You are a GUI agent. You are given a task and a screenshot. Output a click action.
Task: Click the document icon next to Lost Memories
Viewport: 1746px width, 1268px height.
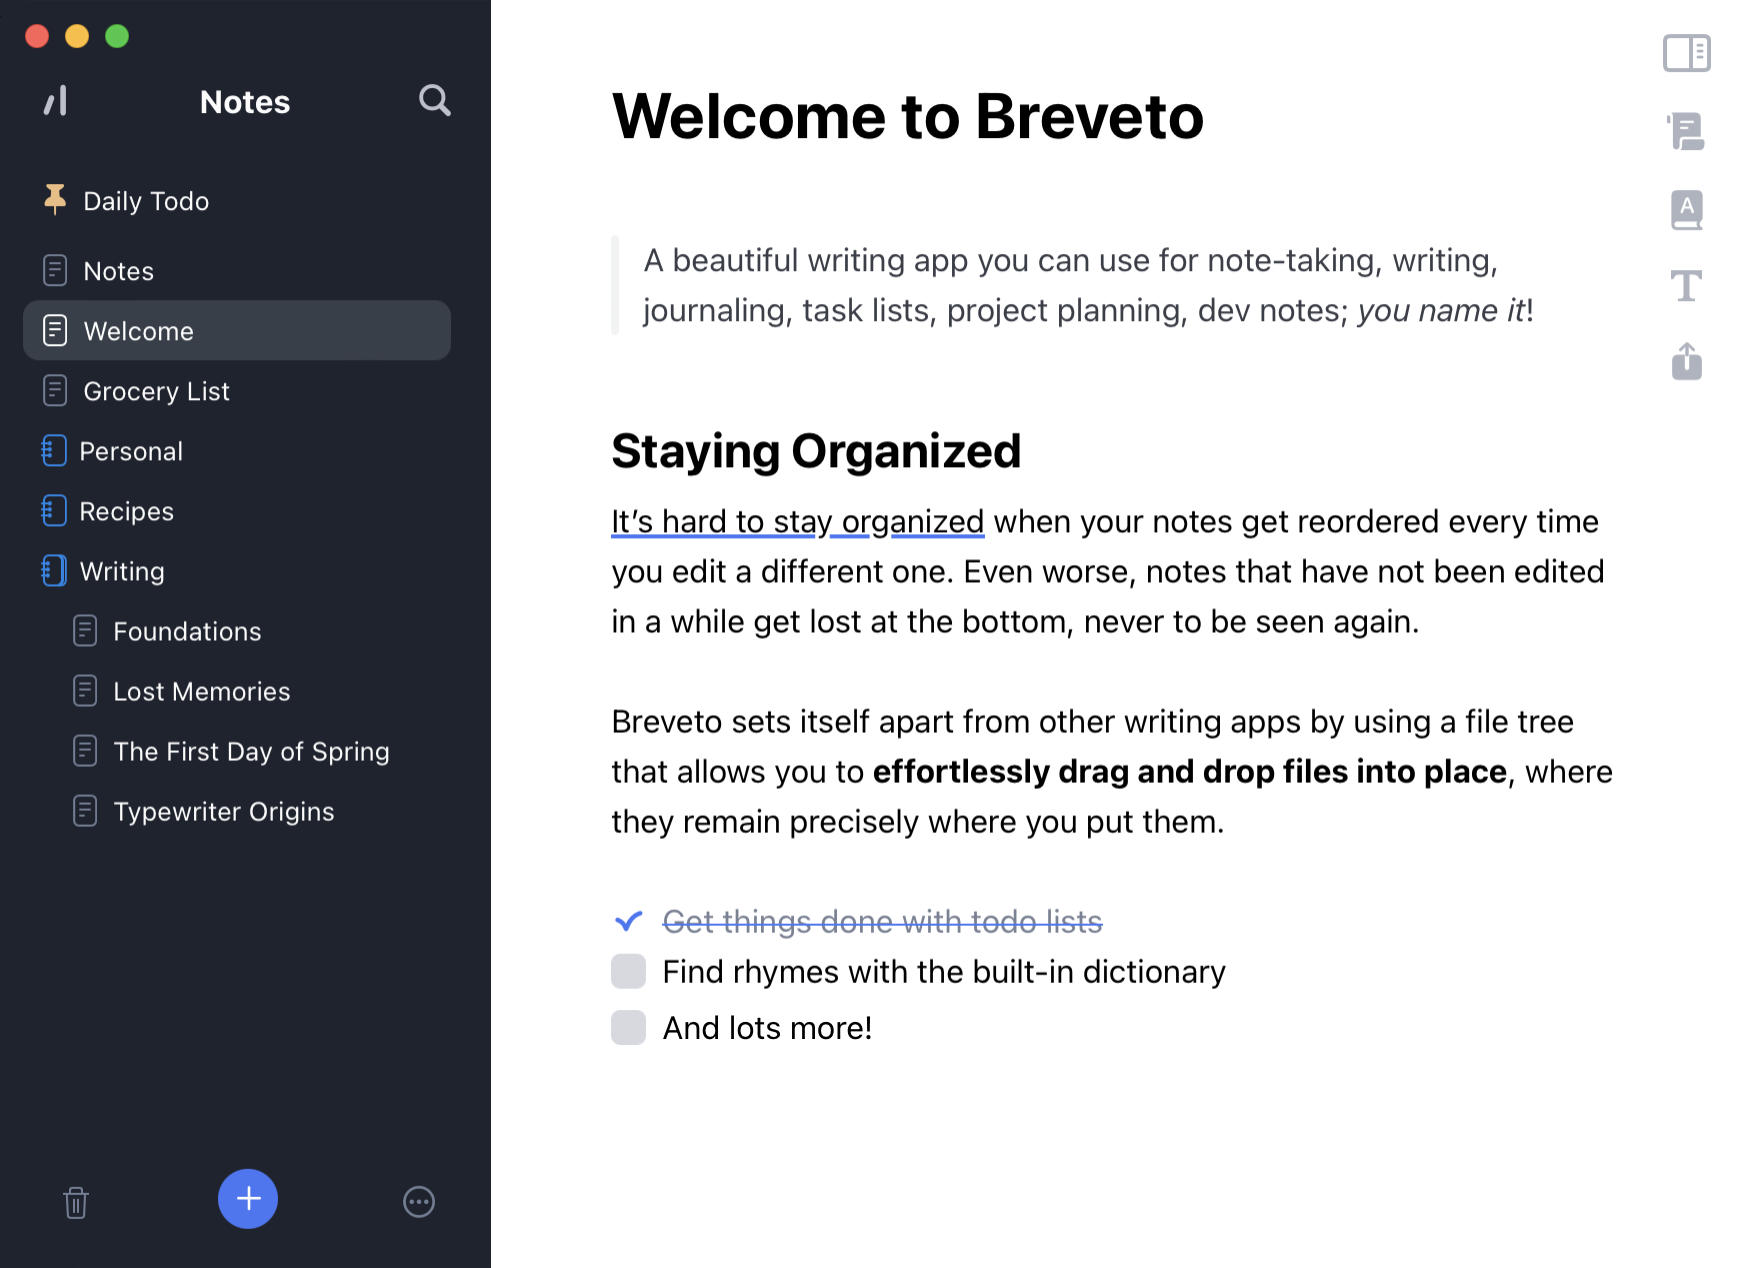point(85,690)
